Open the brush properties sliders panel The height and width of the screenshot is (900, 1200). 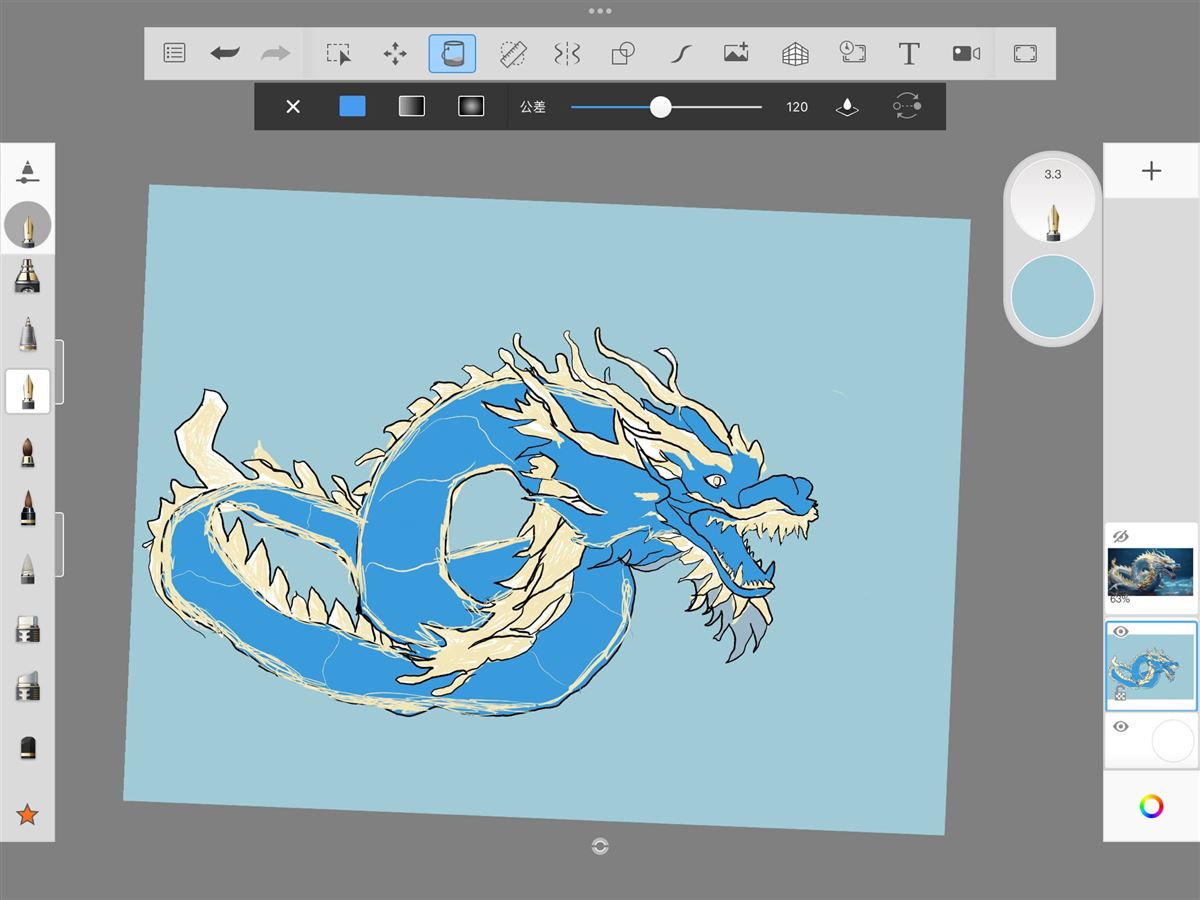28,172
